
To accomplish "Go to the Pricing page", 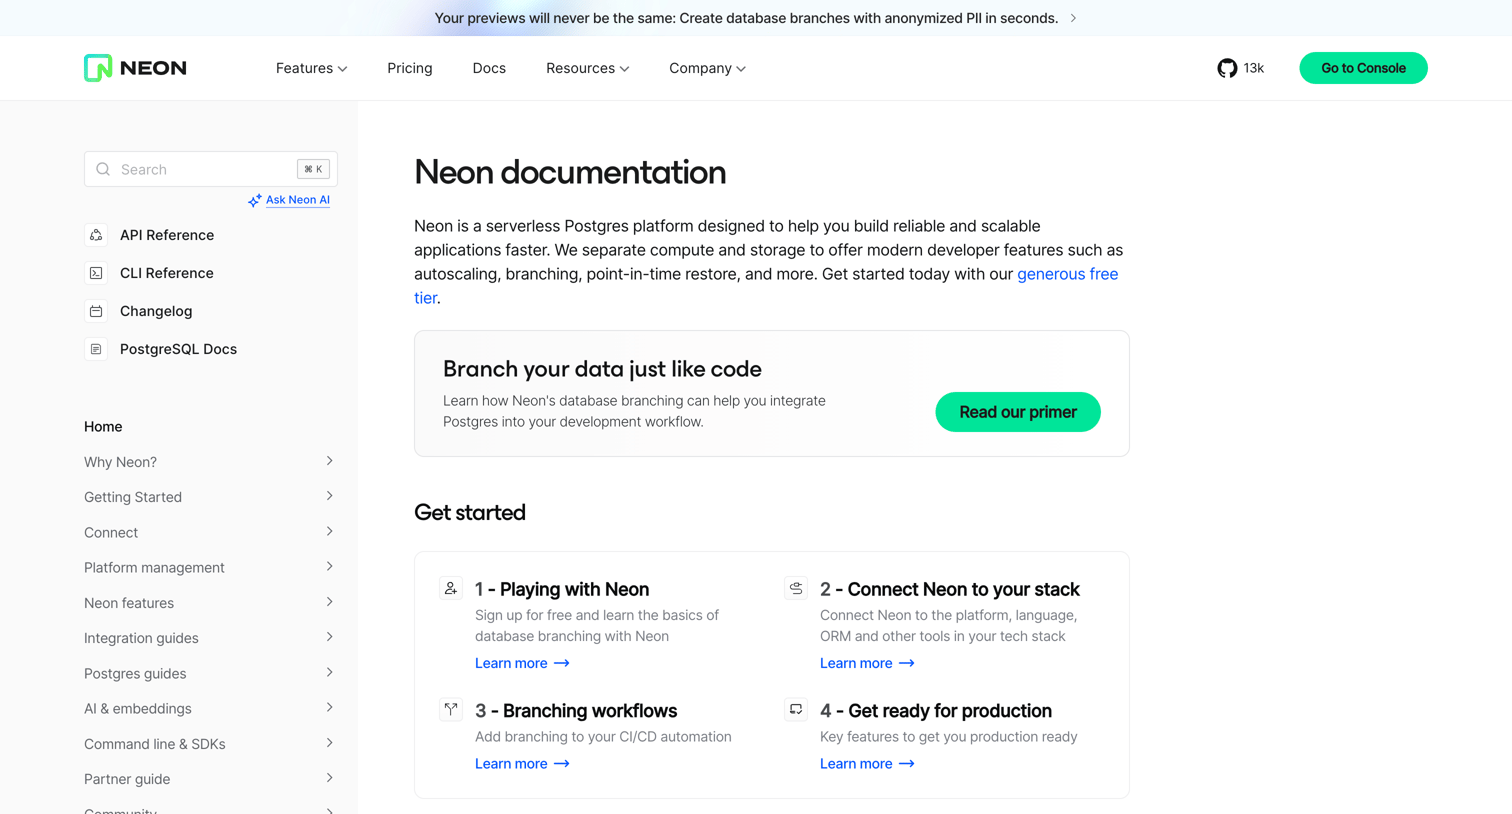I will (410, 68).
